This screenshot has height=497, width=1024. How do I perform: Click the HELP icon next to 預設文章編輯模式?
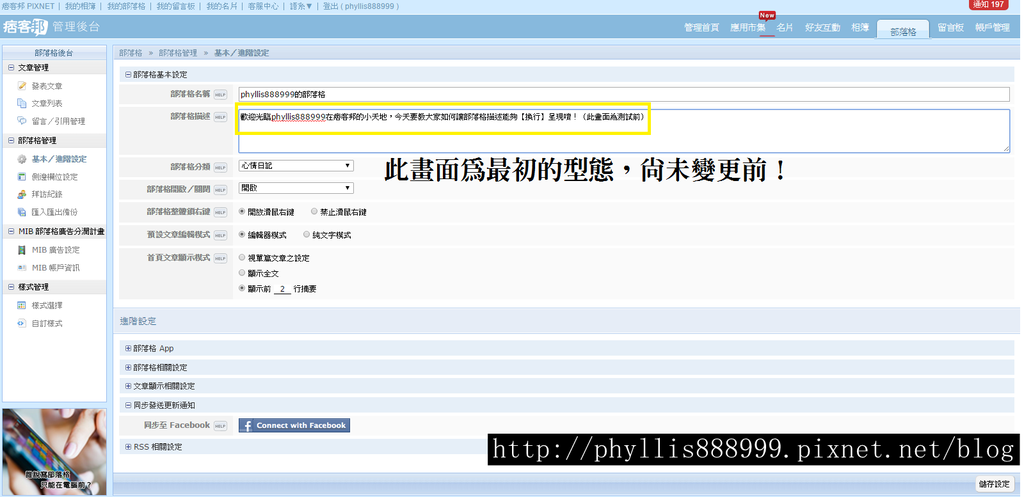220,234
